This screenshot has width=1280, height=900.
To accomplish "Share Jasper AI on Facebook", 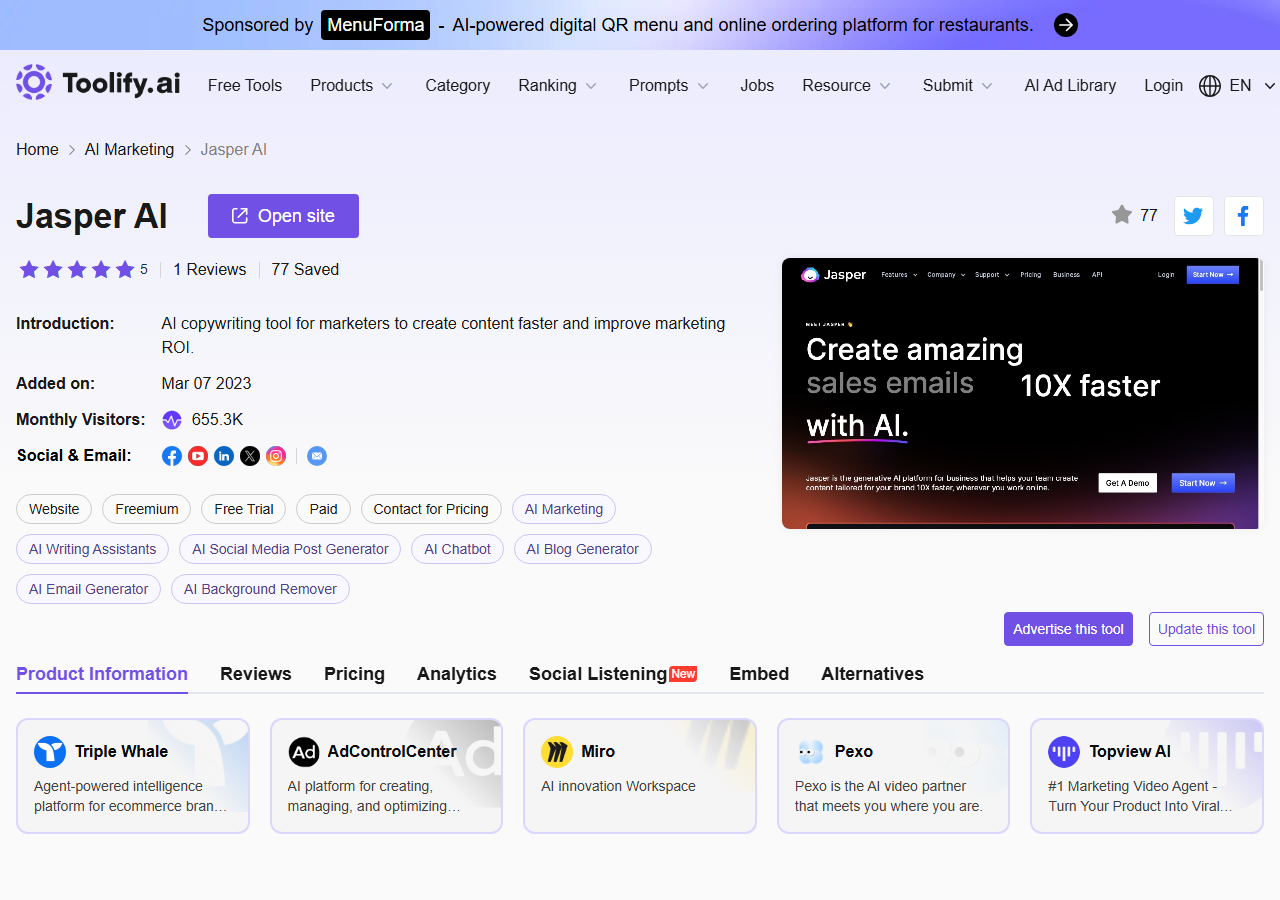I will pos(1244,216).
